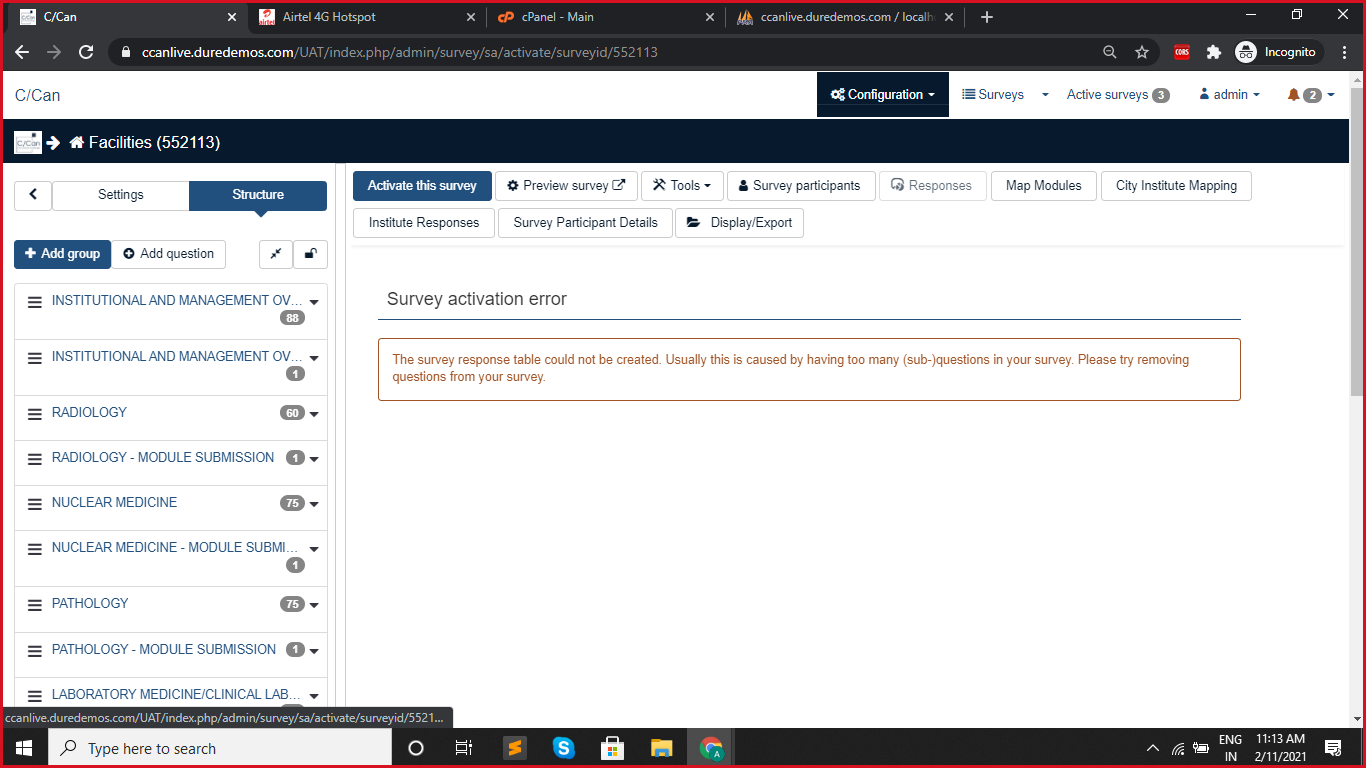Click the C/Can logo beside the breadcrumb
This screenshot has height=768, width=1366.
pyautogui.click(x=28, y=142)
